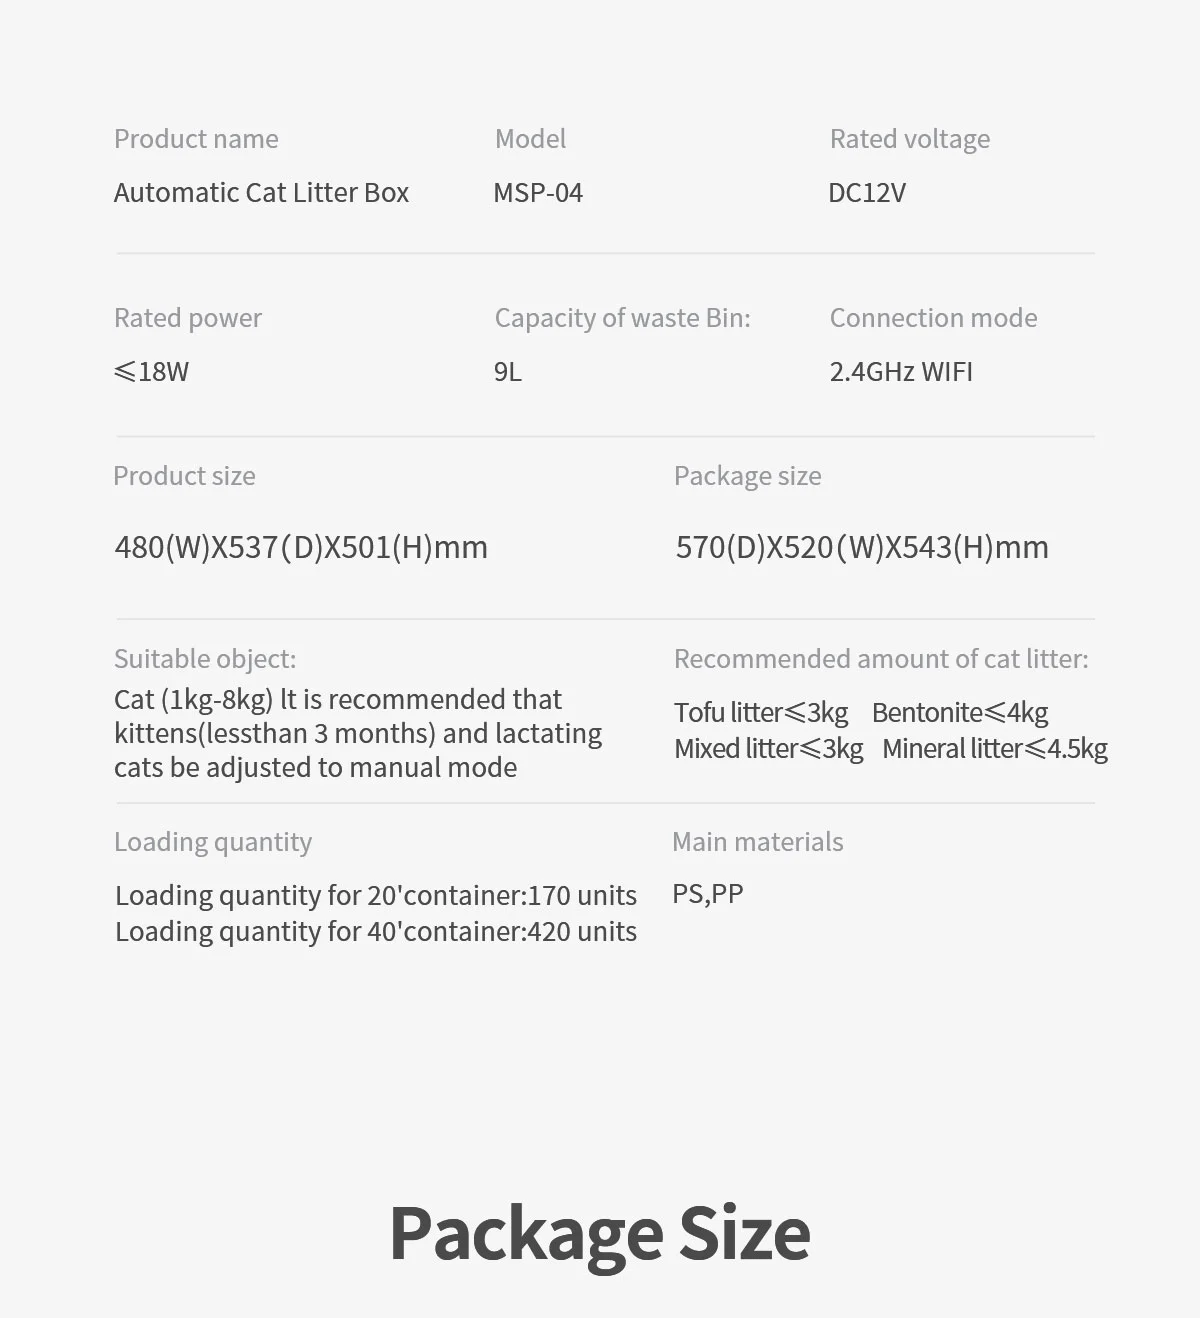This screenshot has width=1200, height=1318.
Task: Select the 2.4GHz WIFI text
Action: (901, 371)
